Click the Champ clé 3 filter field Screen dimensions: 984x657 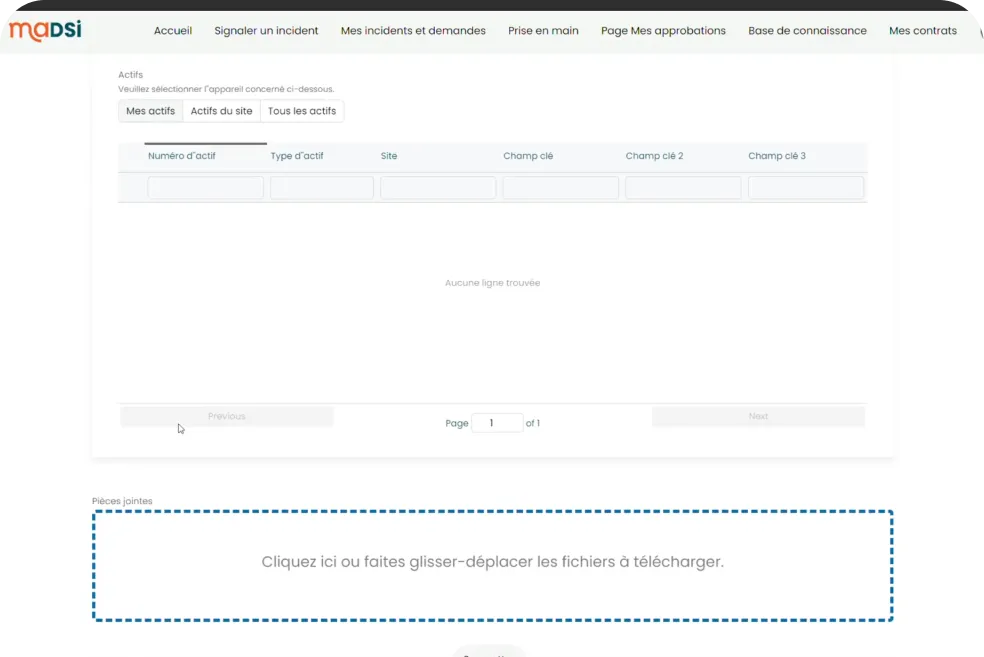pyautogui.click(x=805, y=188)
